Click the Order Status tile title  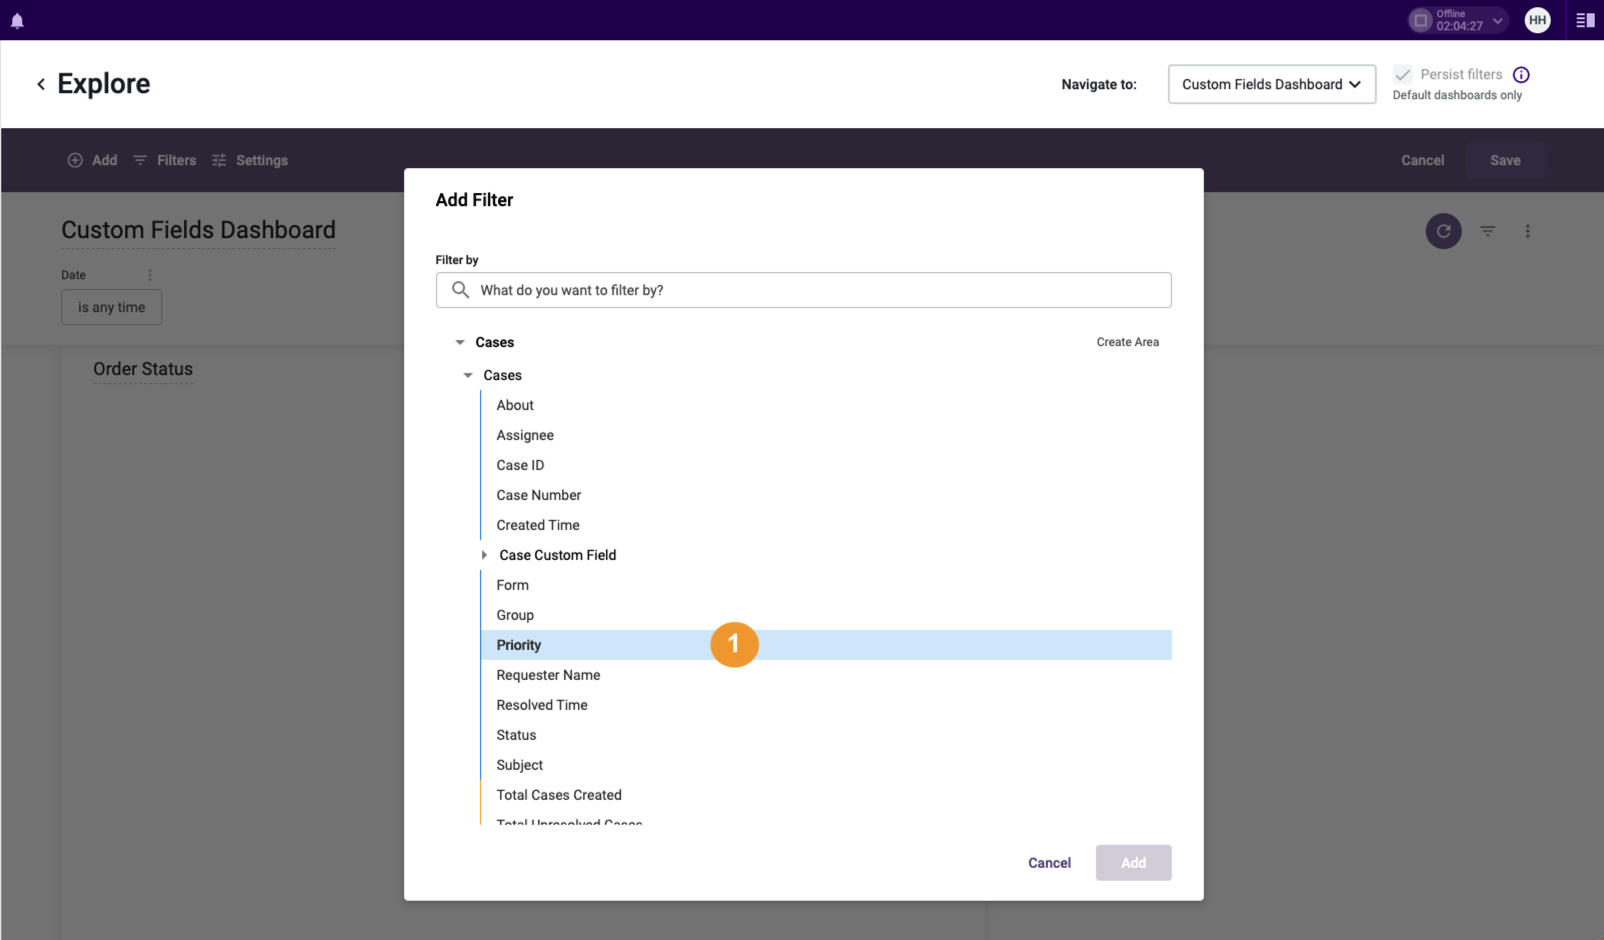pos(143,369)
